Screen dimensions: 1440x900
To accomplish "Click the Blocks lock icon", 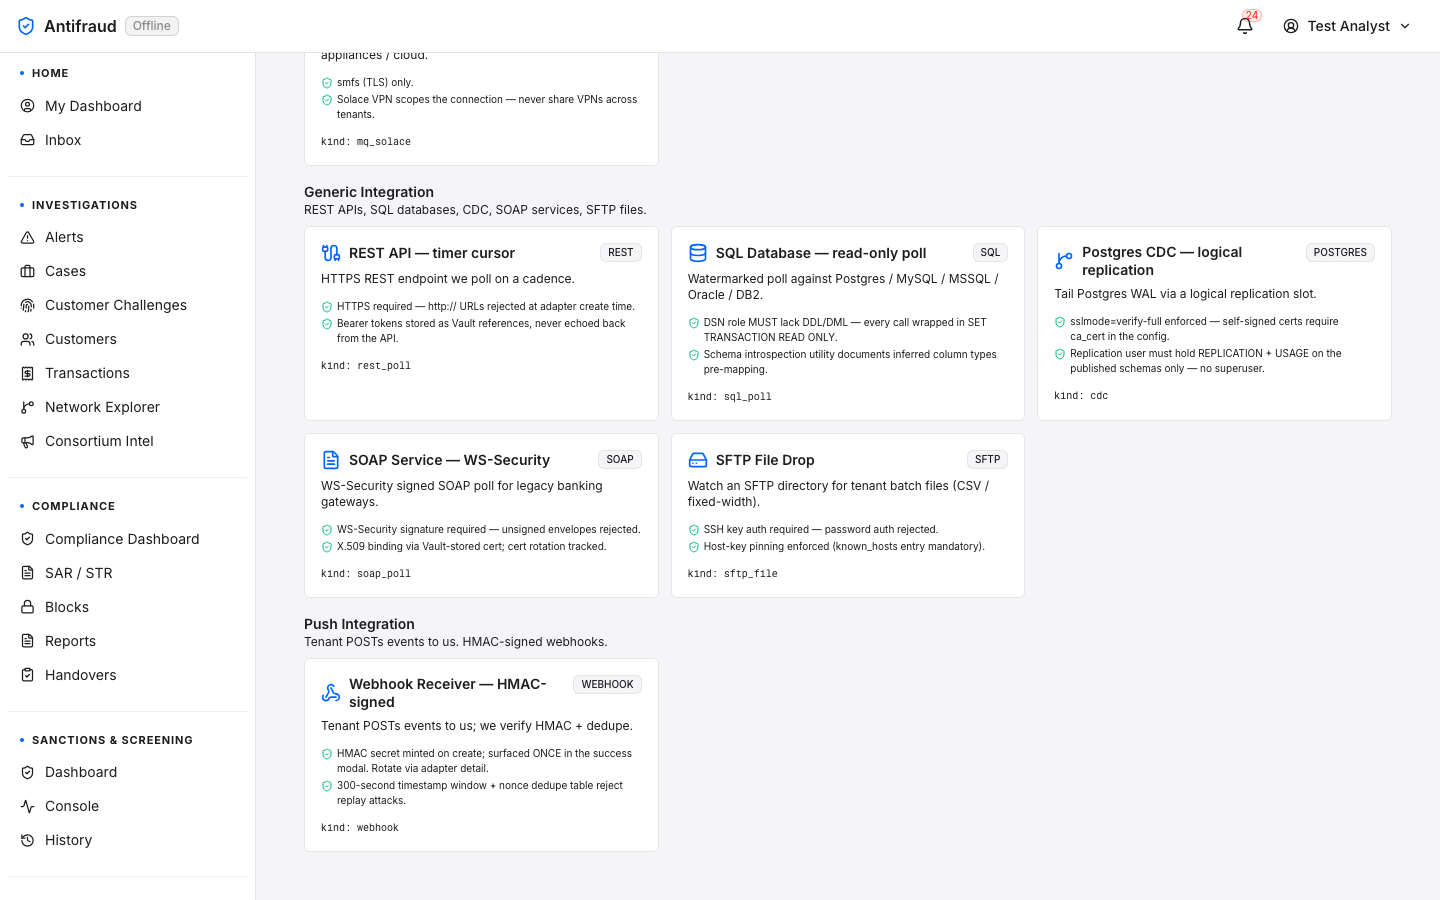I will pyautogui.click(x=28, y=607).
